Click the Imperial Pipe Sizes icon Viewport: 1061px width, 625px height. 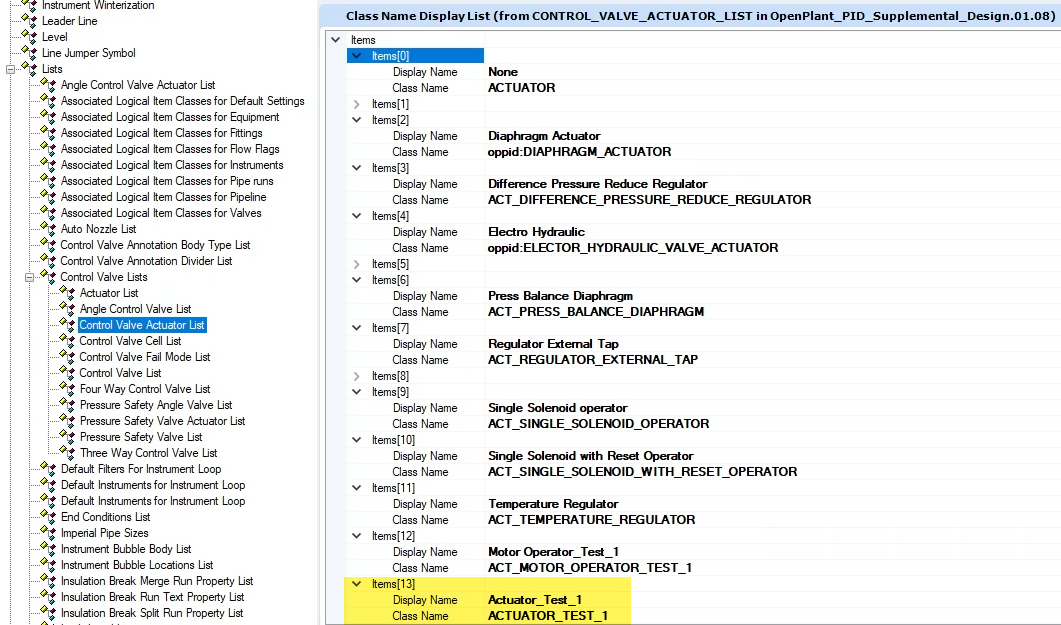point(48,533)
